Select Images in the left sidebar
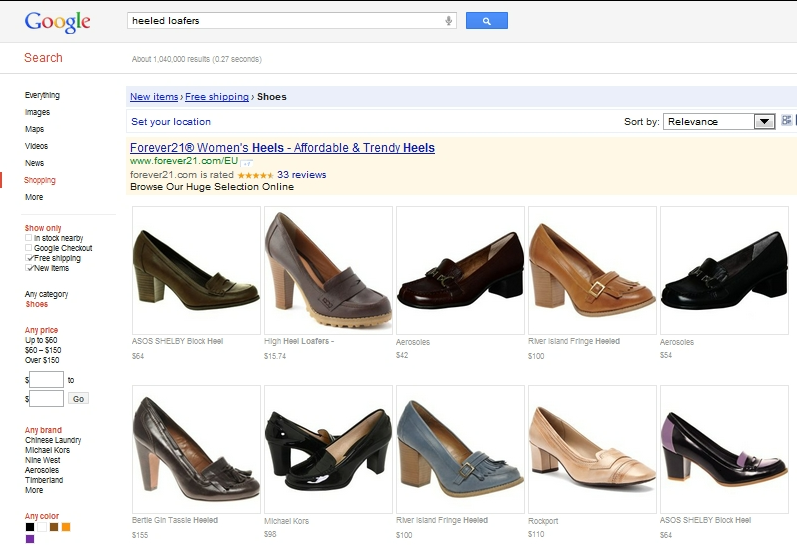The image size is (797, 548). [x=37, y=112]
